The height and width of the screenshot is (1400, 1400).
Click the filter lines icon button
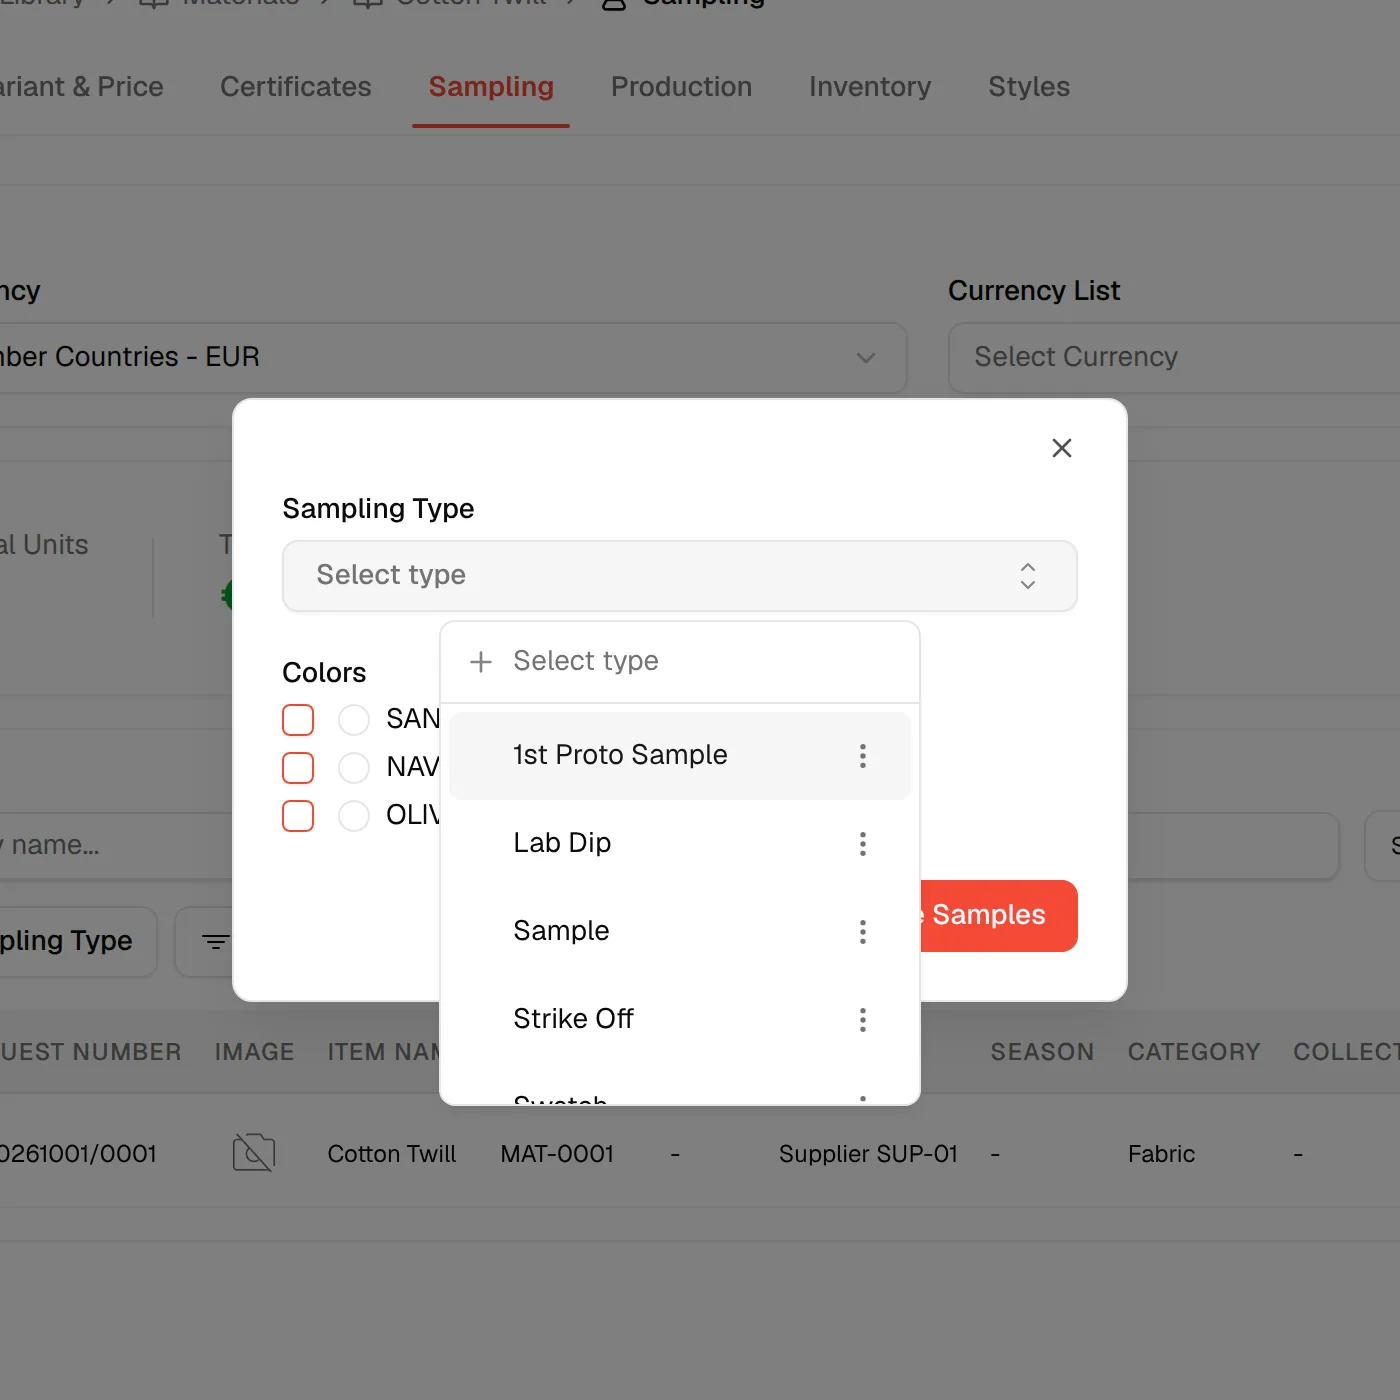[215, 942]
